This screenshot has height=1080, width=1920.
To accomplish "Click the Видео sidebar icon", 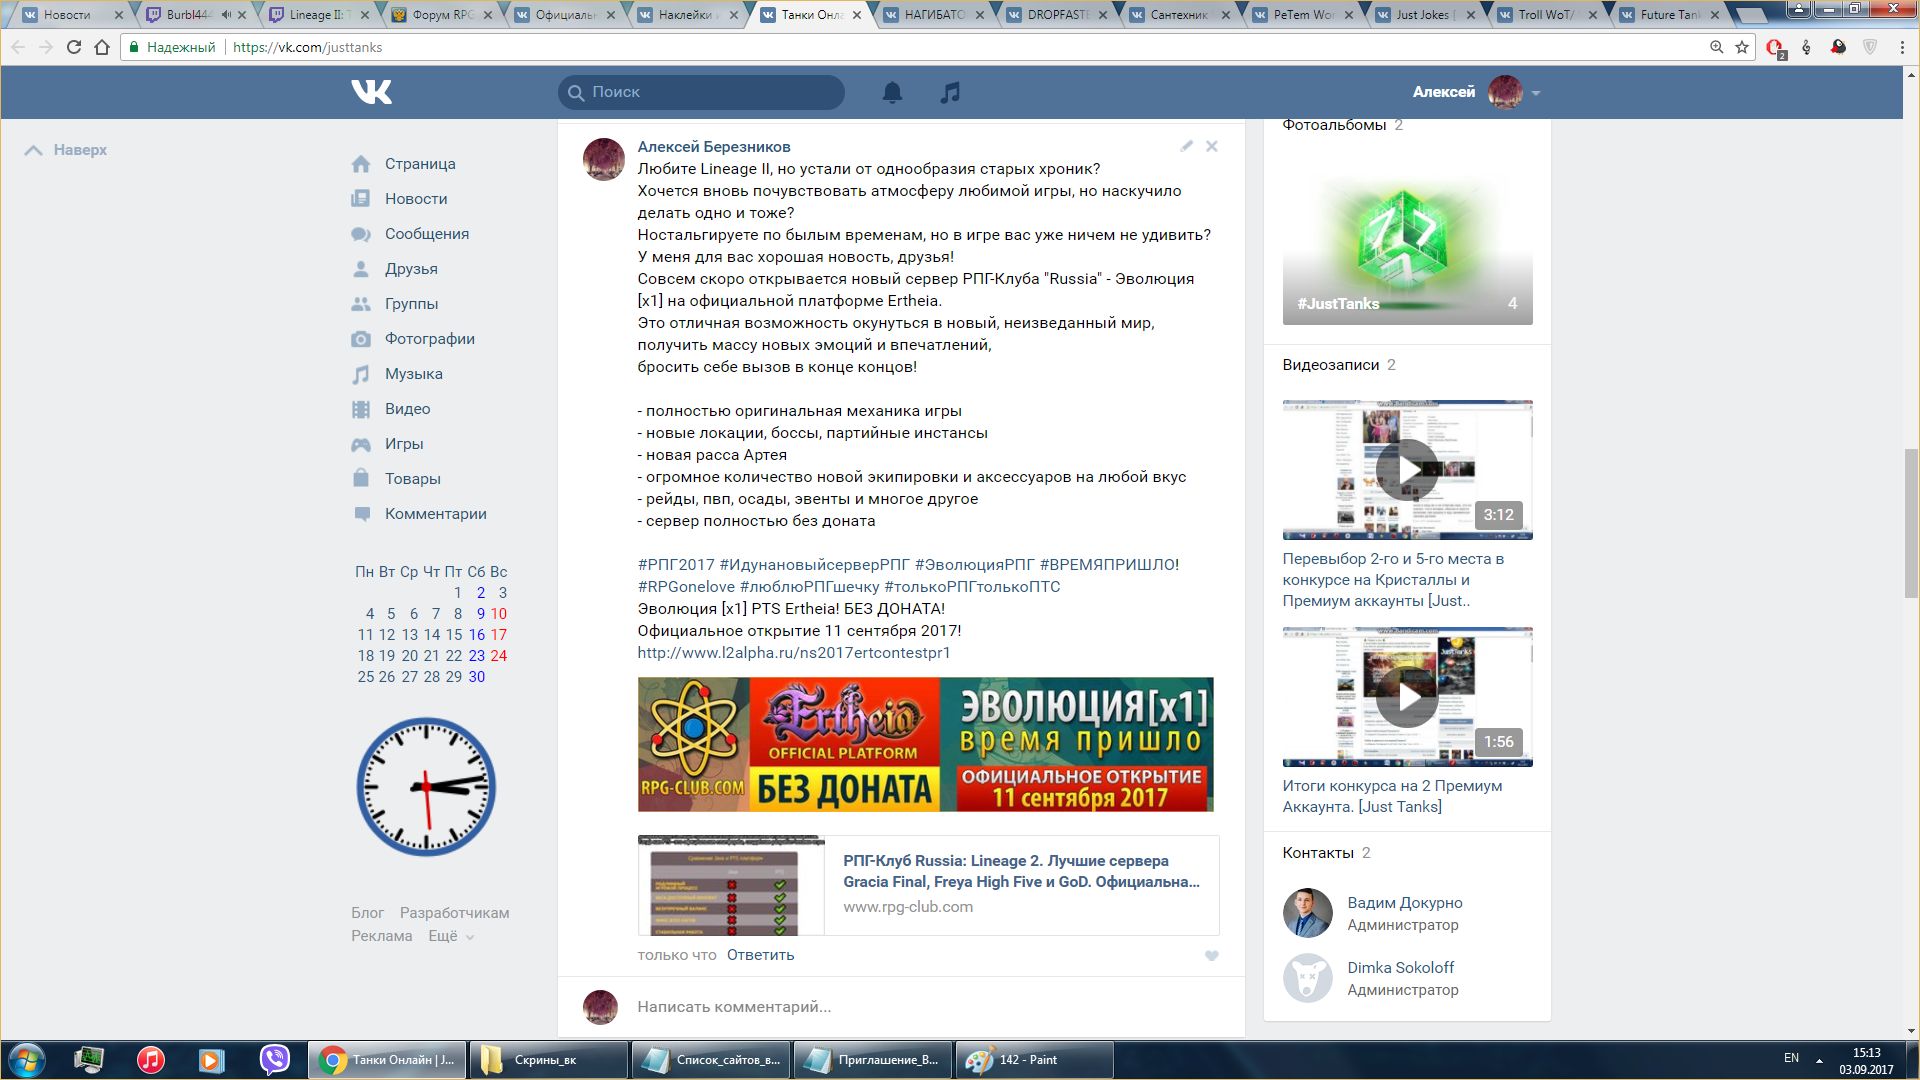I will pos(361,409).
